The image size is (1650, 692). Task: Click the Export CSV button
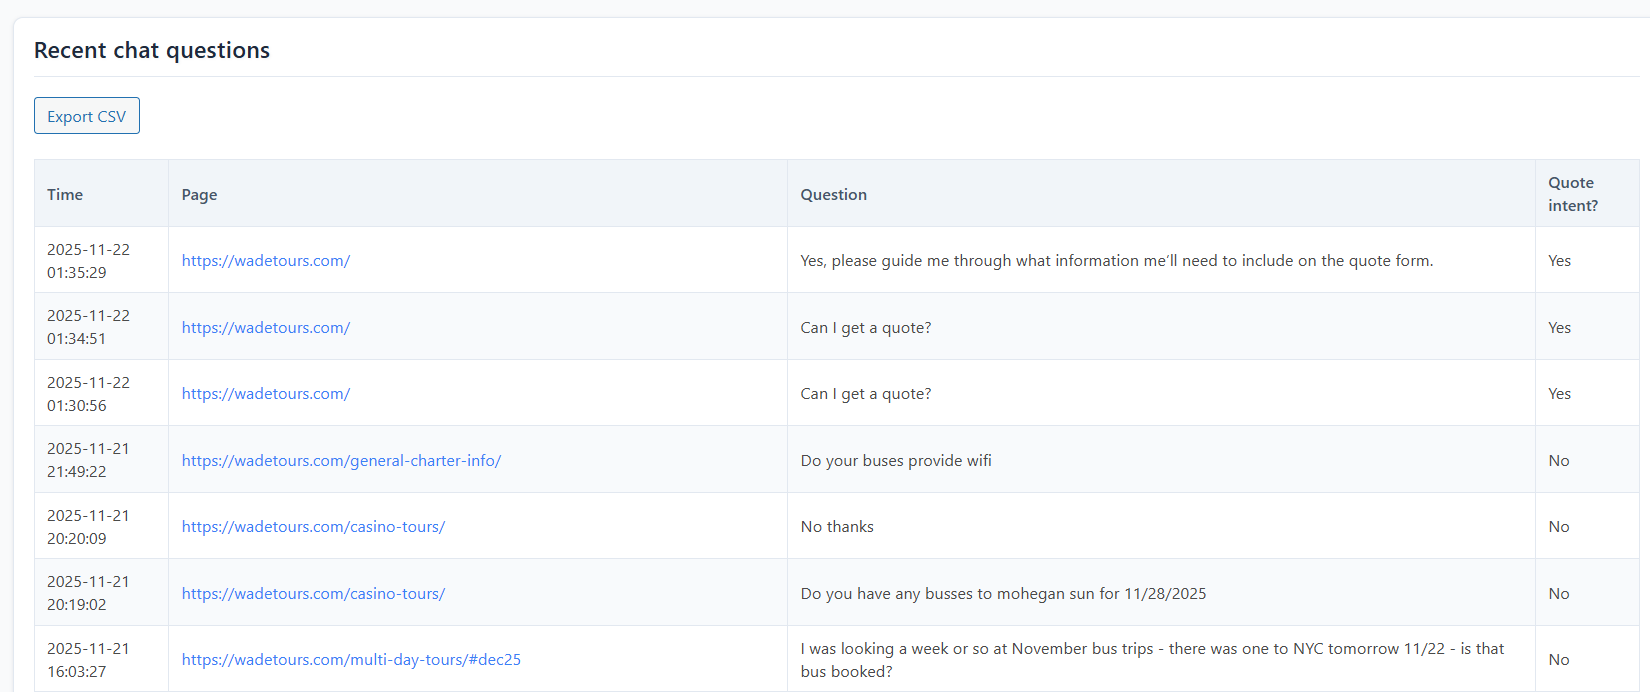(87, 116)
